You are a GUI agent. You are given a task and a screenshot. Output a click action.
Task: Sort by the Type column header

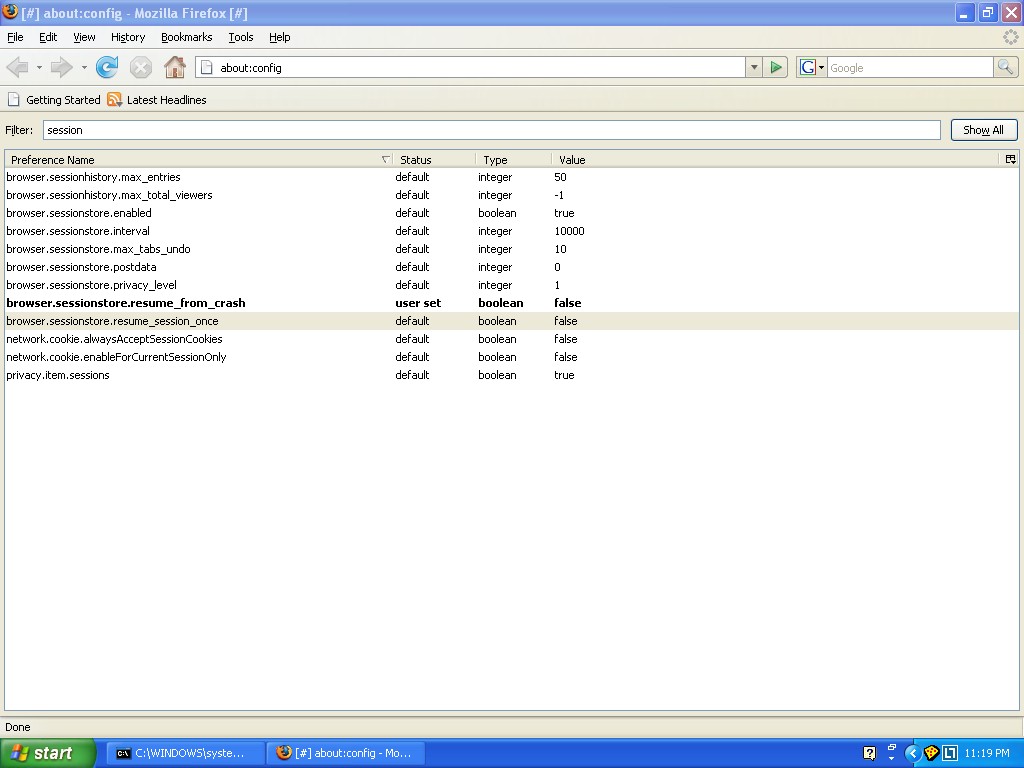tap(514, 159)
